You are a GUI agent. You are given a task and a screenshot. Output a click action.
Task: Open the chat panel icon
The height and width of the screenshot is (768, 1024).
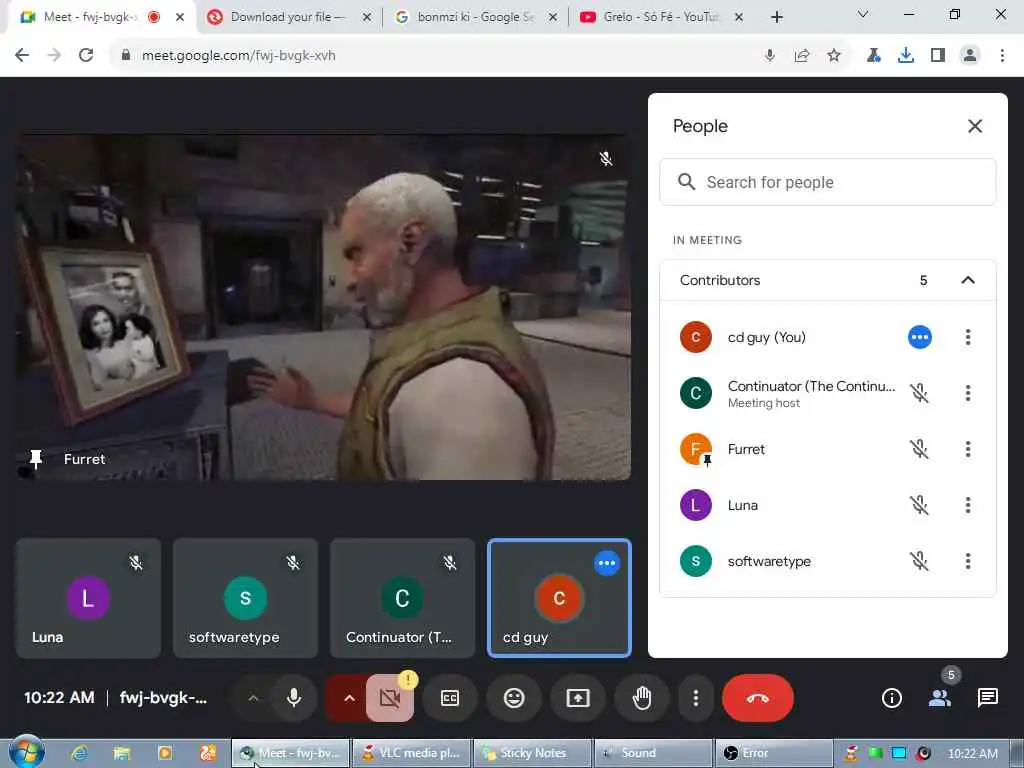click(x=987, y=698)
